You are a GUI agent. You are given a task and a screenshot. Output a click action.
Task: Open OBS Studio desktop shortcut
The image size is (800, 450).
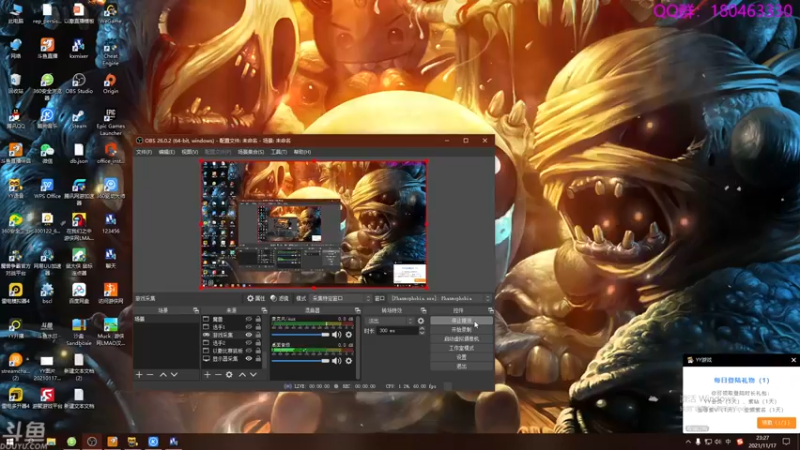pyautogui.click(x=78, y=82)
